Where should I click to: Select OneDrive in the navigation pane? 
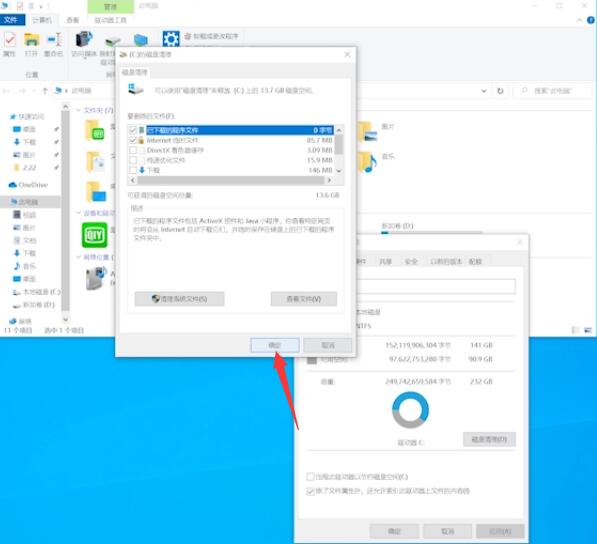(28, 185)
